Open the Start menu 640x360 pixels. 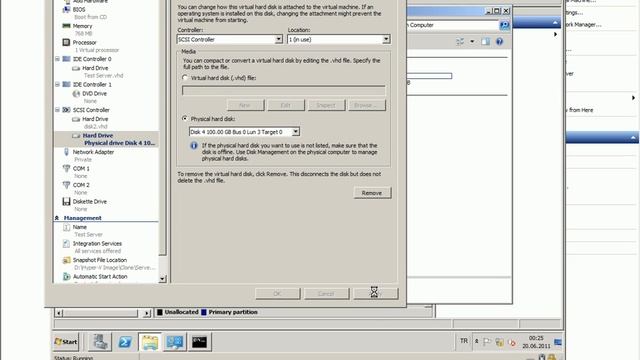pos(66,342)
